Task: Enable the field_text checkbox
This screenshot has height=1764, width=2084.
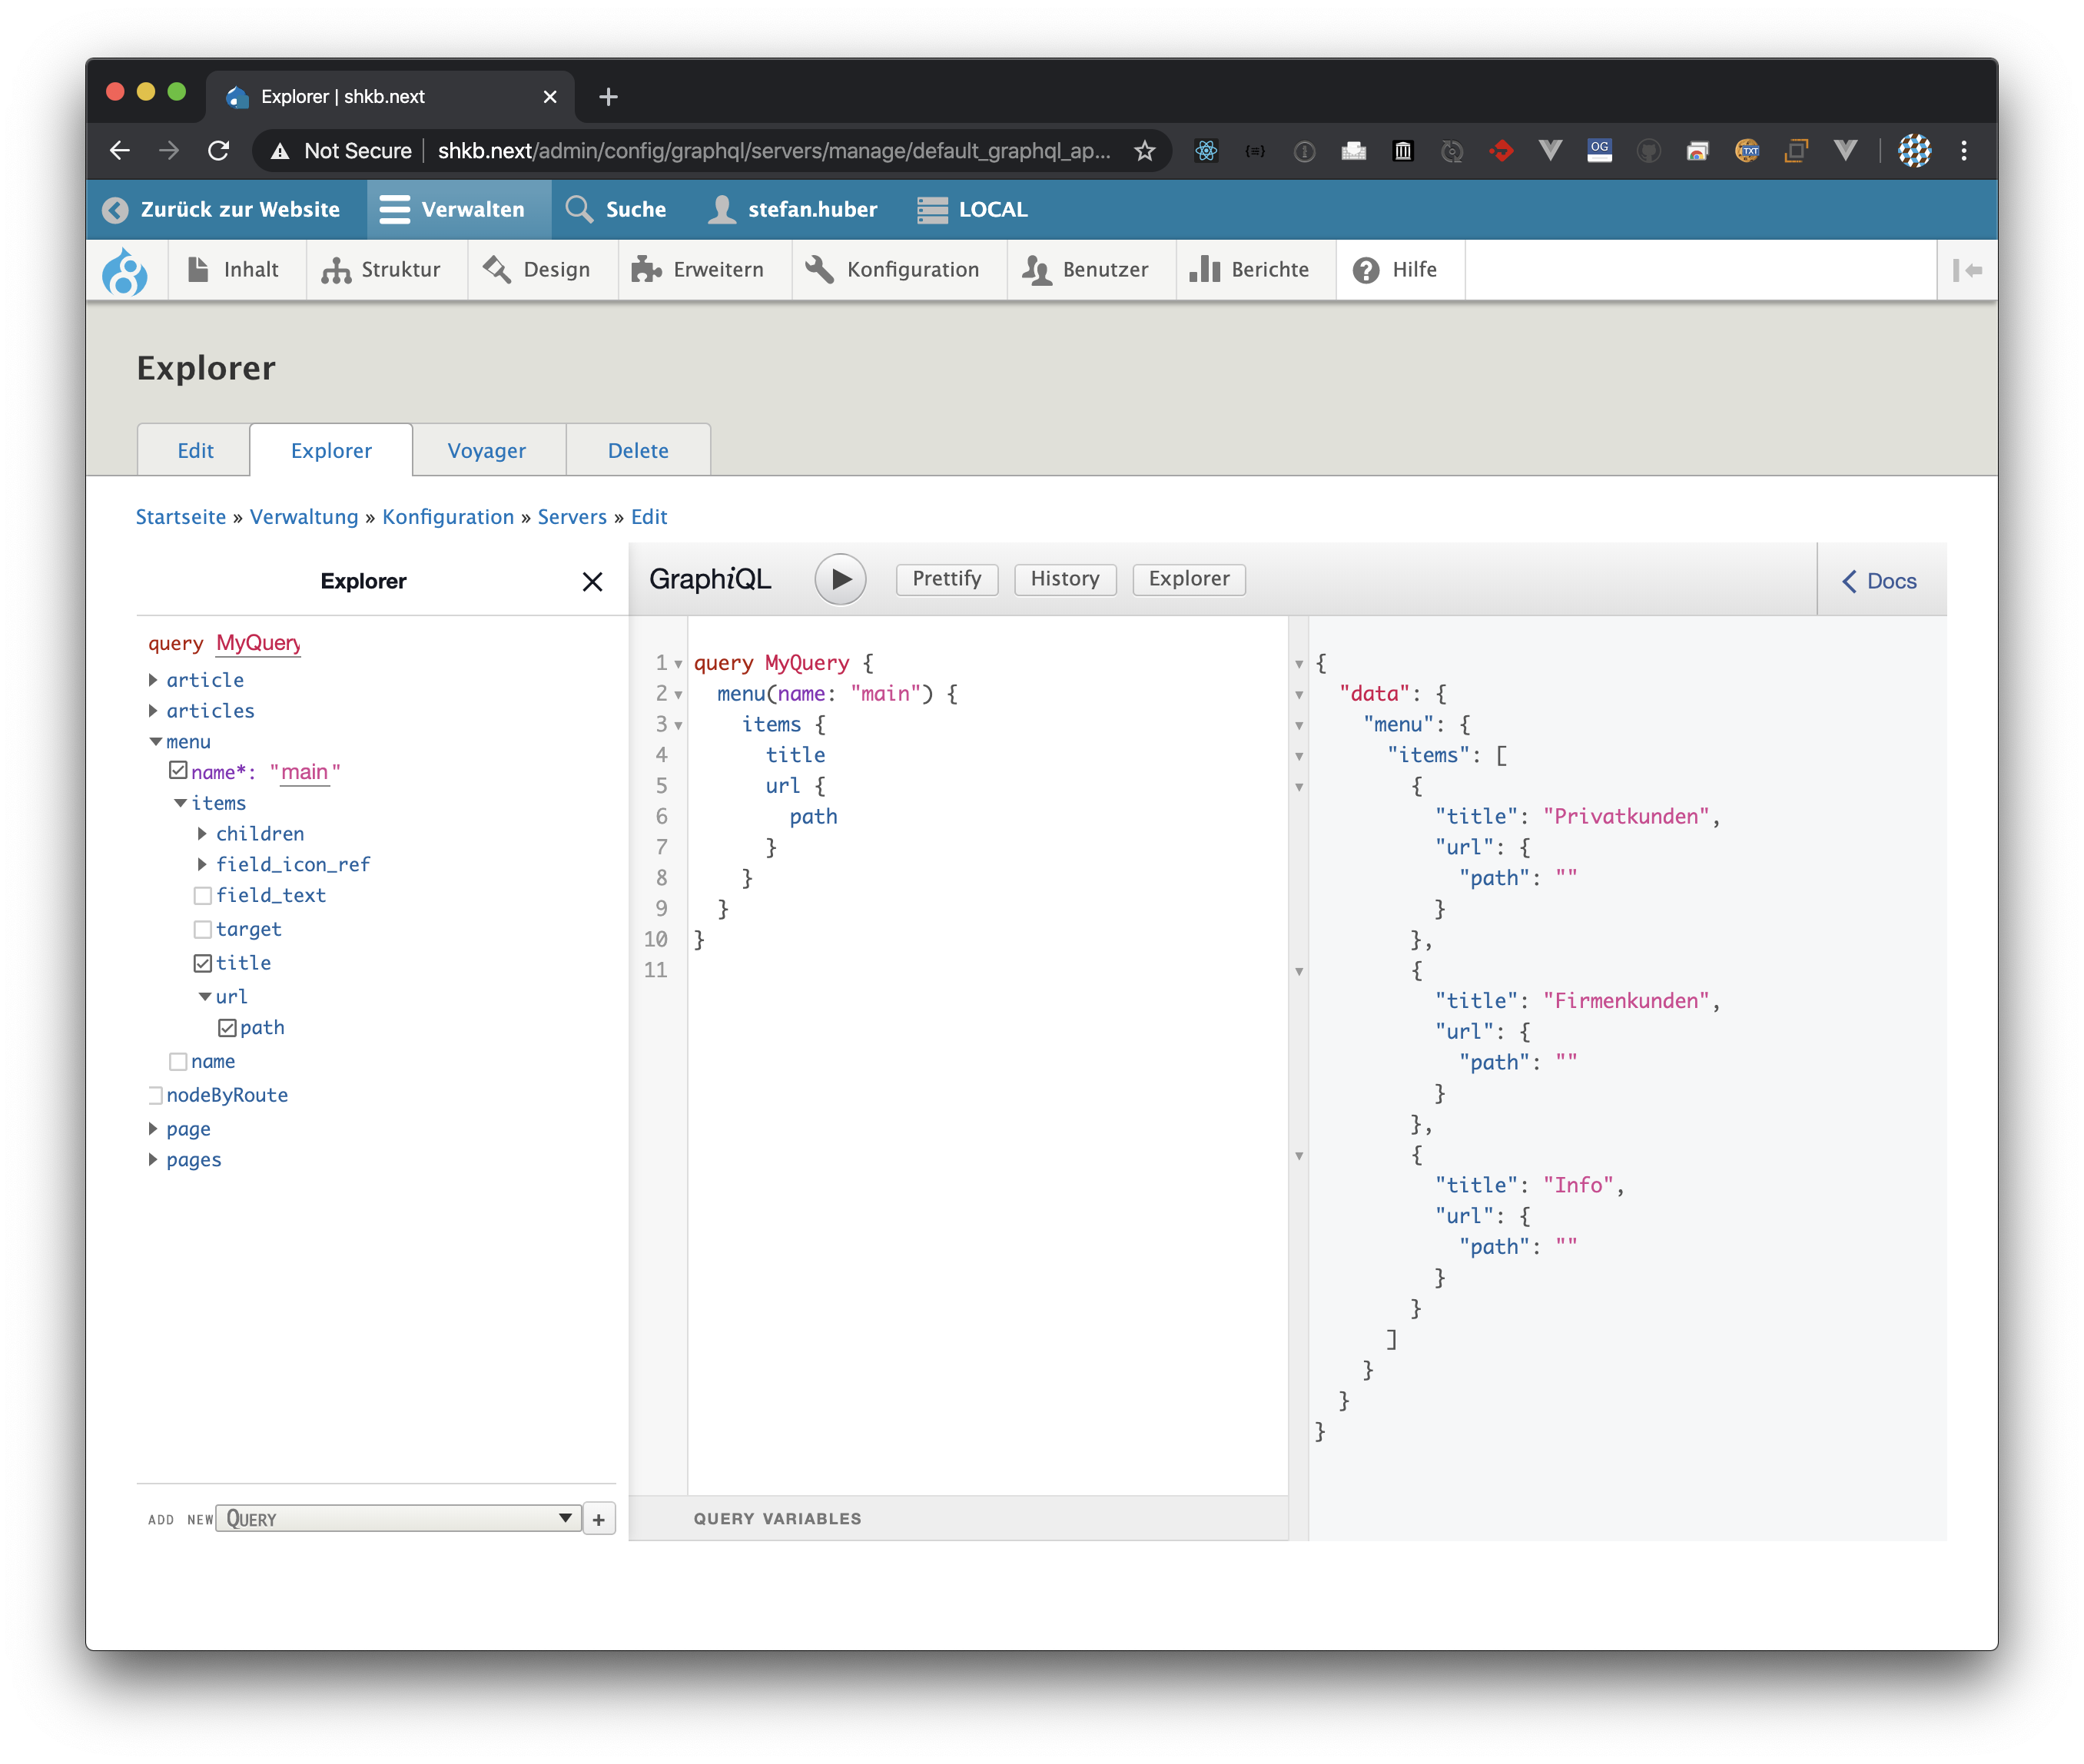Action: click(x=203, y=896)
